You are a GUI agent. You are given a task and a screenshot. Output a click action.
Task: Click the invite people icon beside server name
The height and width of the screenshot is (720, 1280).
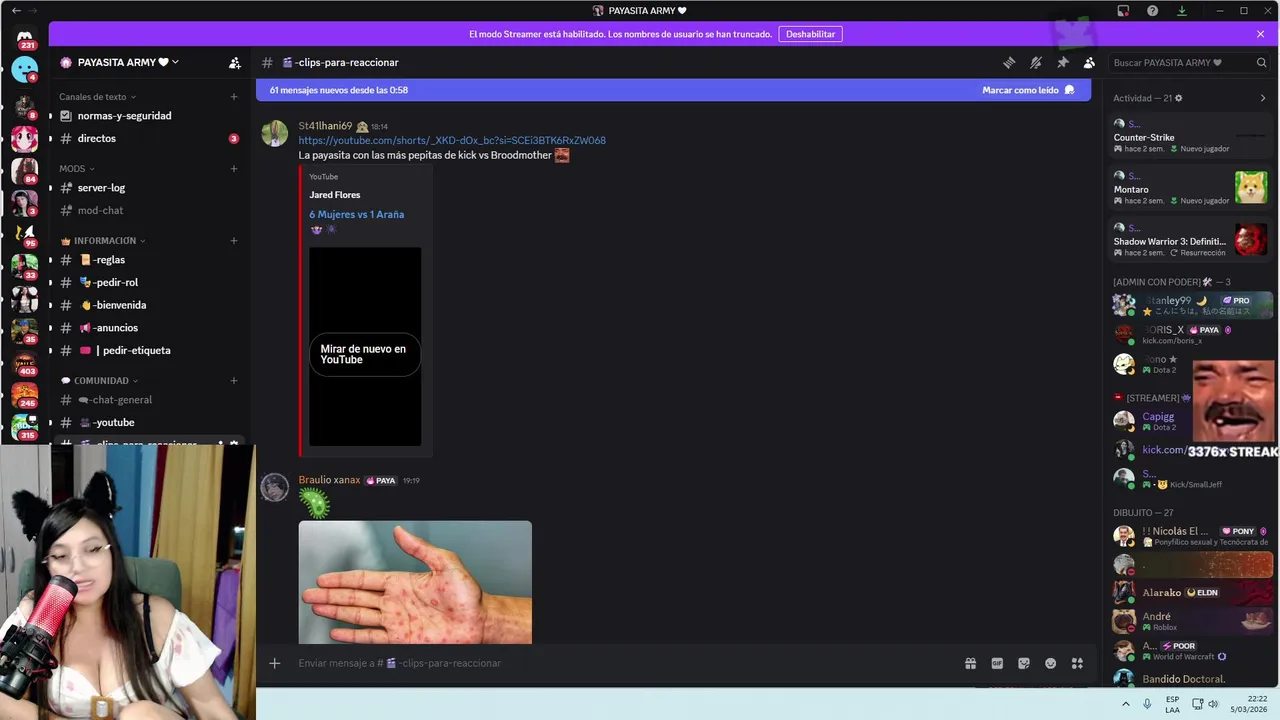(235, 62)
